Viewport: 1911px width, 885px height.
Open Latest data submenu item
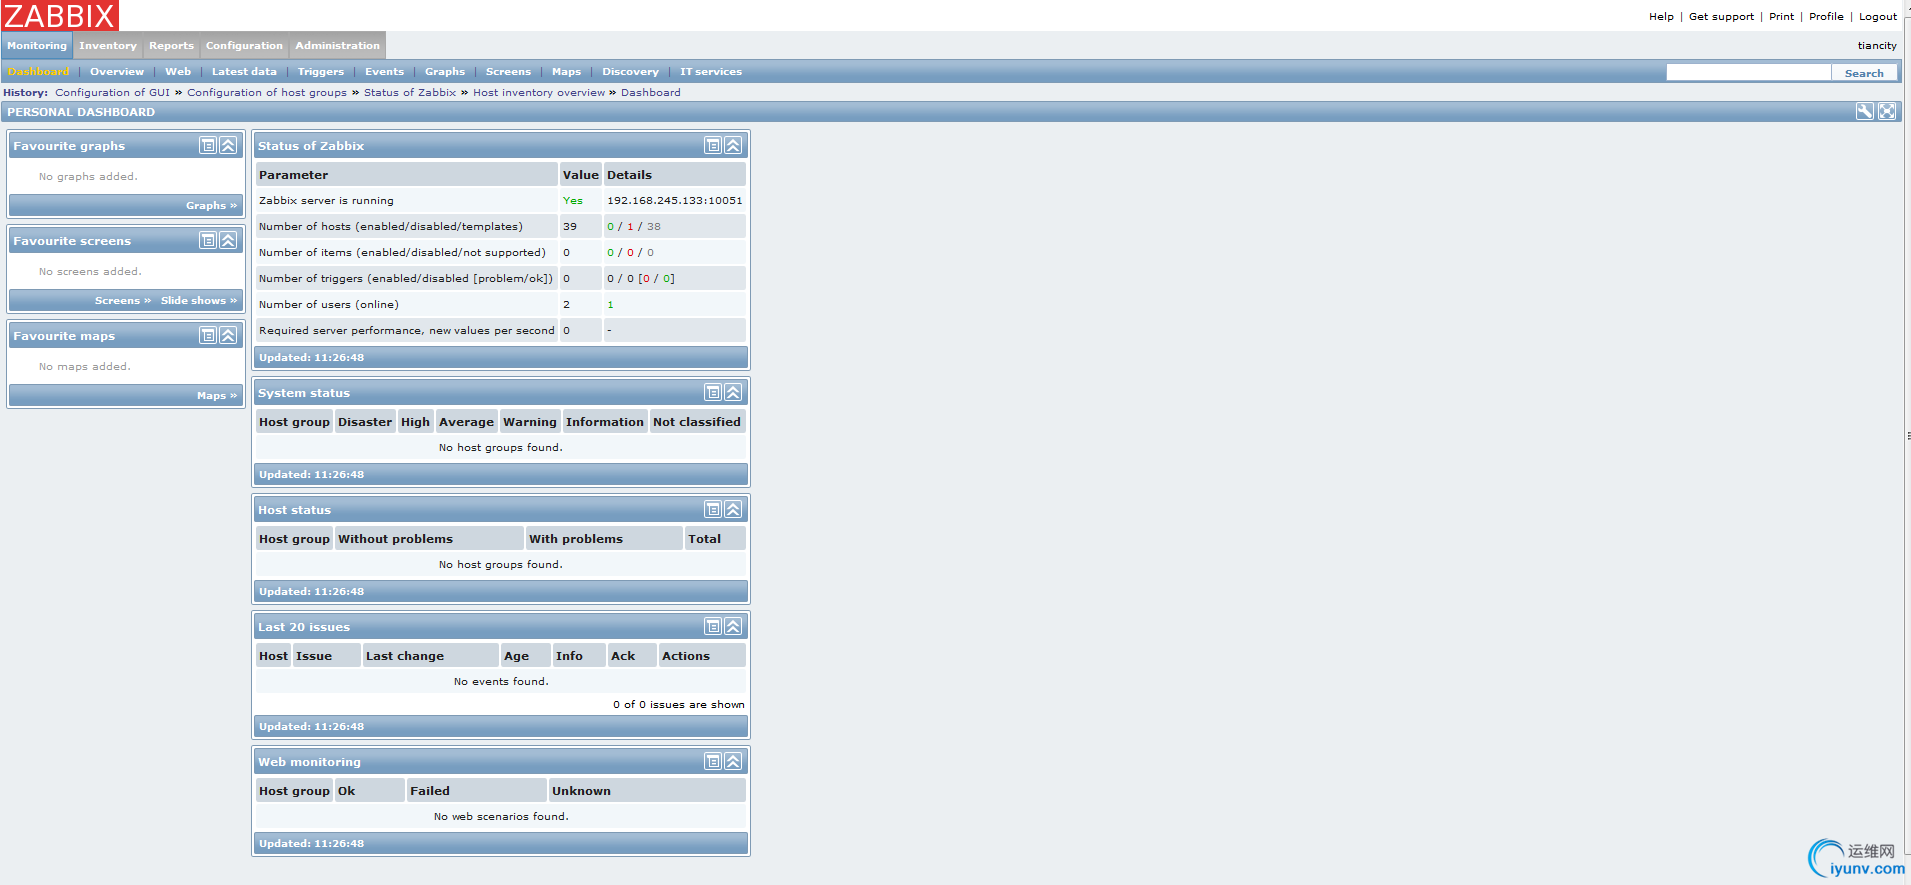tap(244, 72)
